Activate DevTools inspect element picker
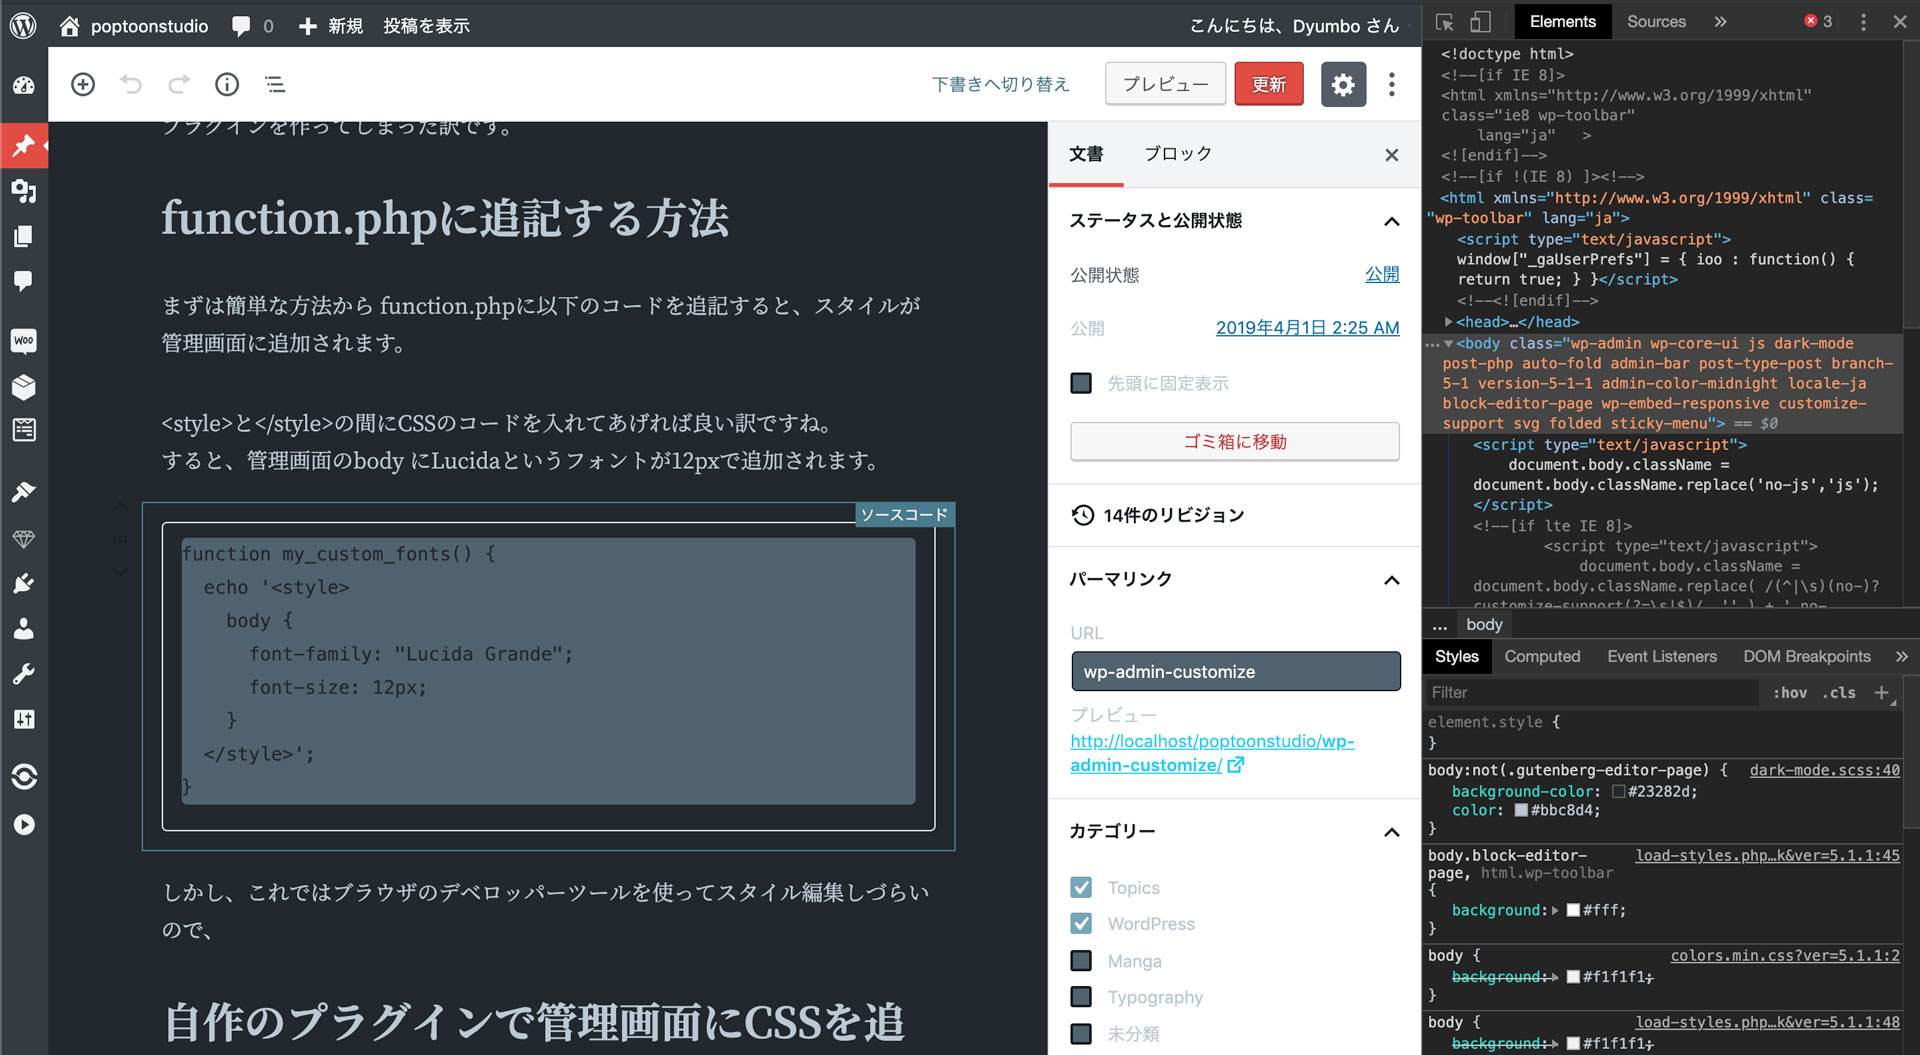The image size is (1920, 1055). 1444,22
